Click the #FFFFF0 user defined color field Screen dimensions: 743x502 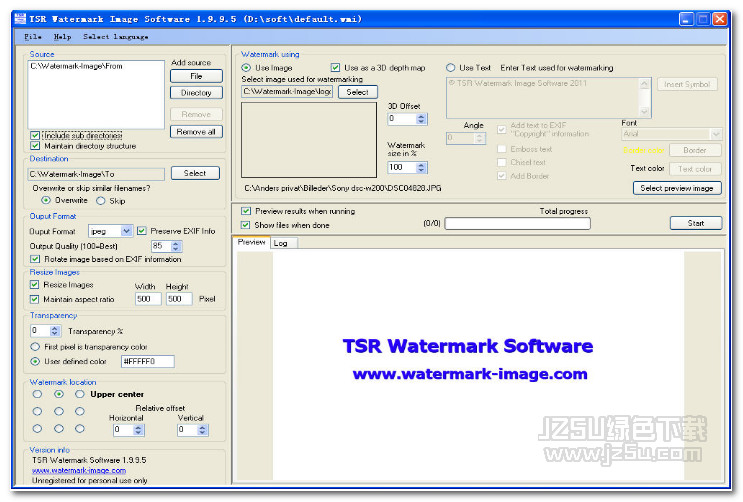[x=147, y=361]
